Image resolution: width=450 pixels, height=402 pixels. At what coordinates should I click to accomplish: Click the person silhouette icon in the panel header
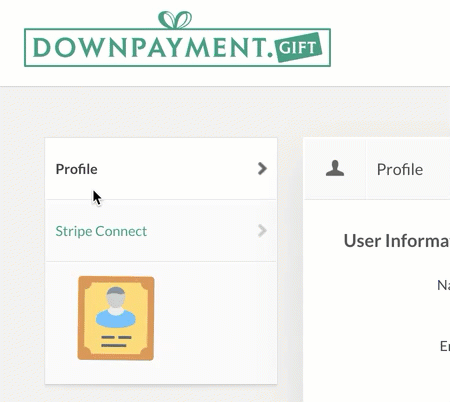(335, 168)
